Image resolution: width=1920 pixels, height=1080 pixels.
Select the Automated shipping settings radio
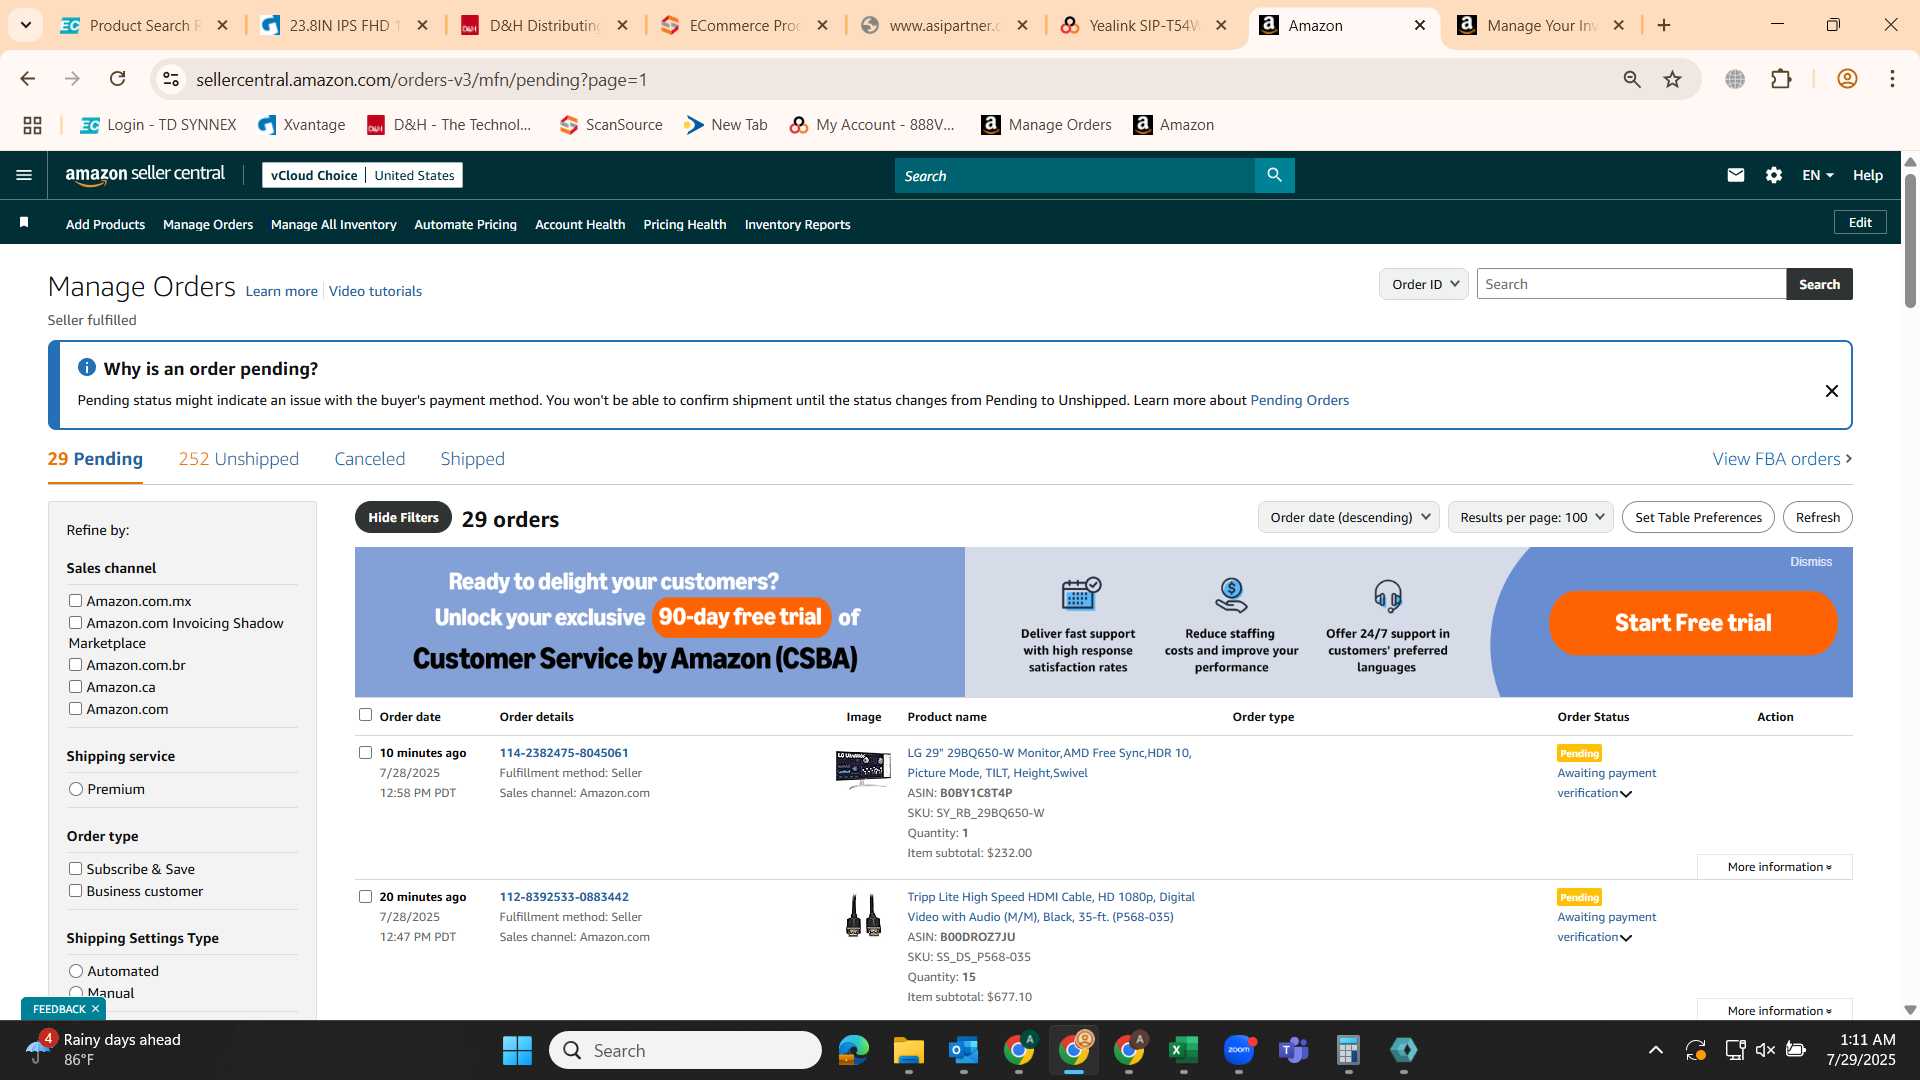click(x=76, y=971)
